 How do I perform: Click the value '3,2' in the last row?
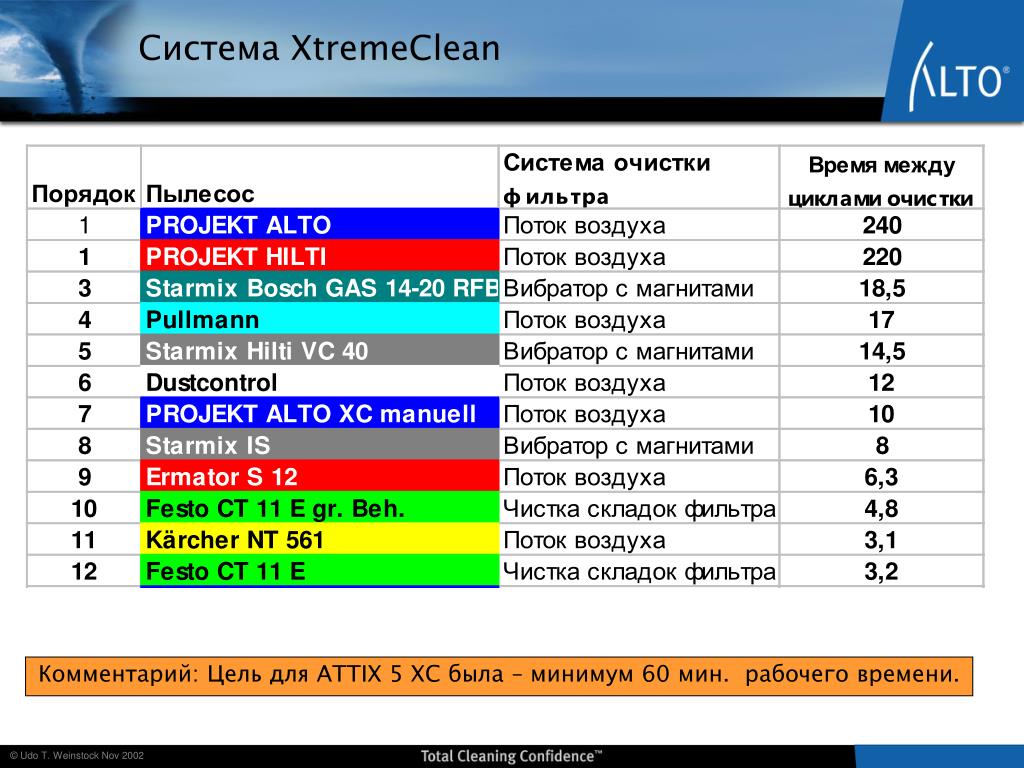pos(882,571)
